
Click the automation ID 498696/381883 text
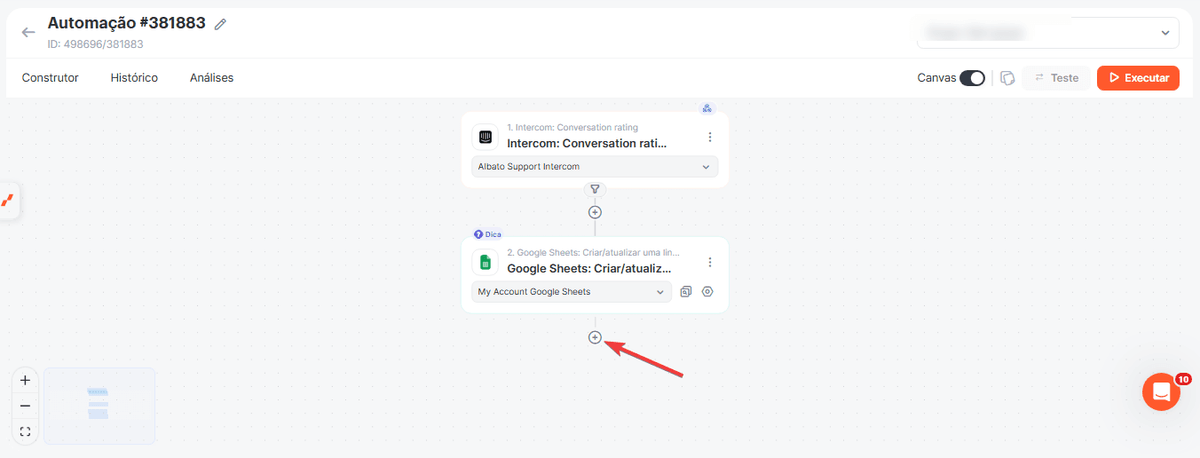(x=95, y=44)
